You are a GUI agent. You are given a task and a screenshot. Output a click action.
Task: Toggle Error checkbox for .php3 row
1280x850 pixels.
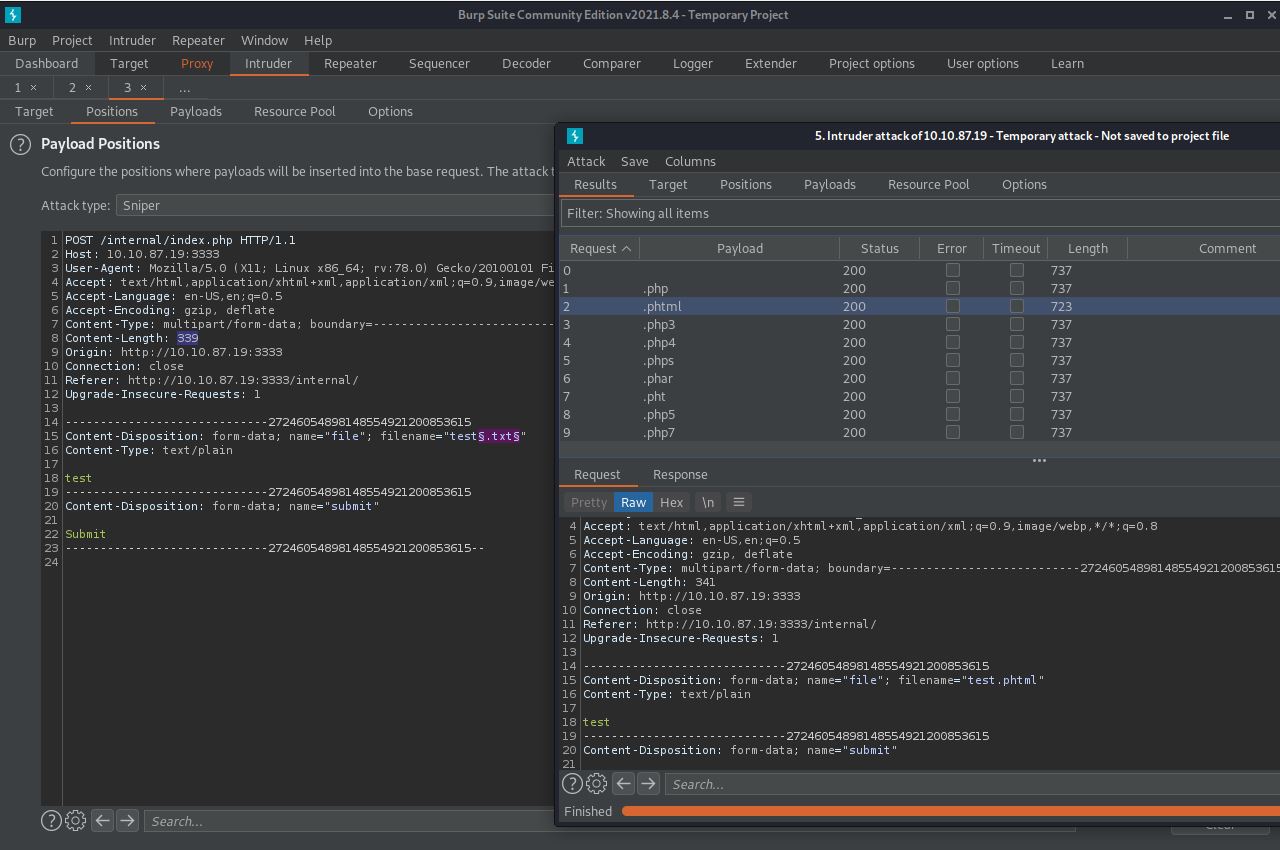(953, 324)
